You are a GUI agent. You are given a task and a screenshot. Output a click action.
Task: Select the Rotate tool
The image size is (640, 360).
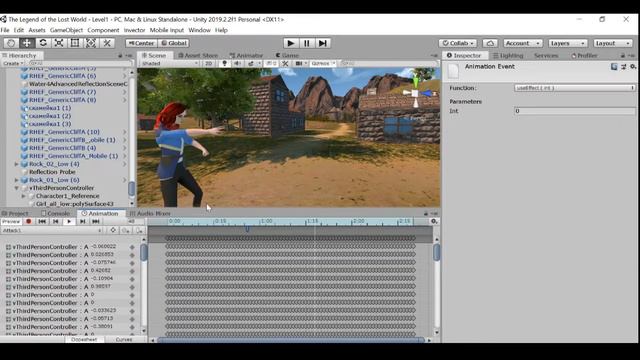43,43
